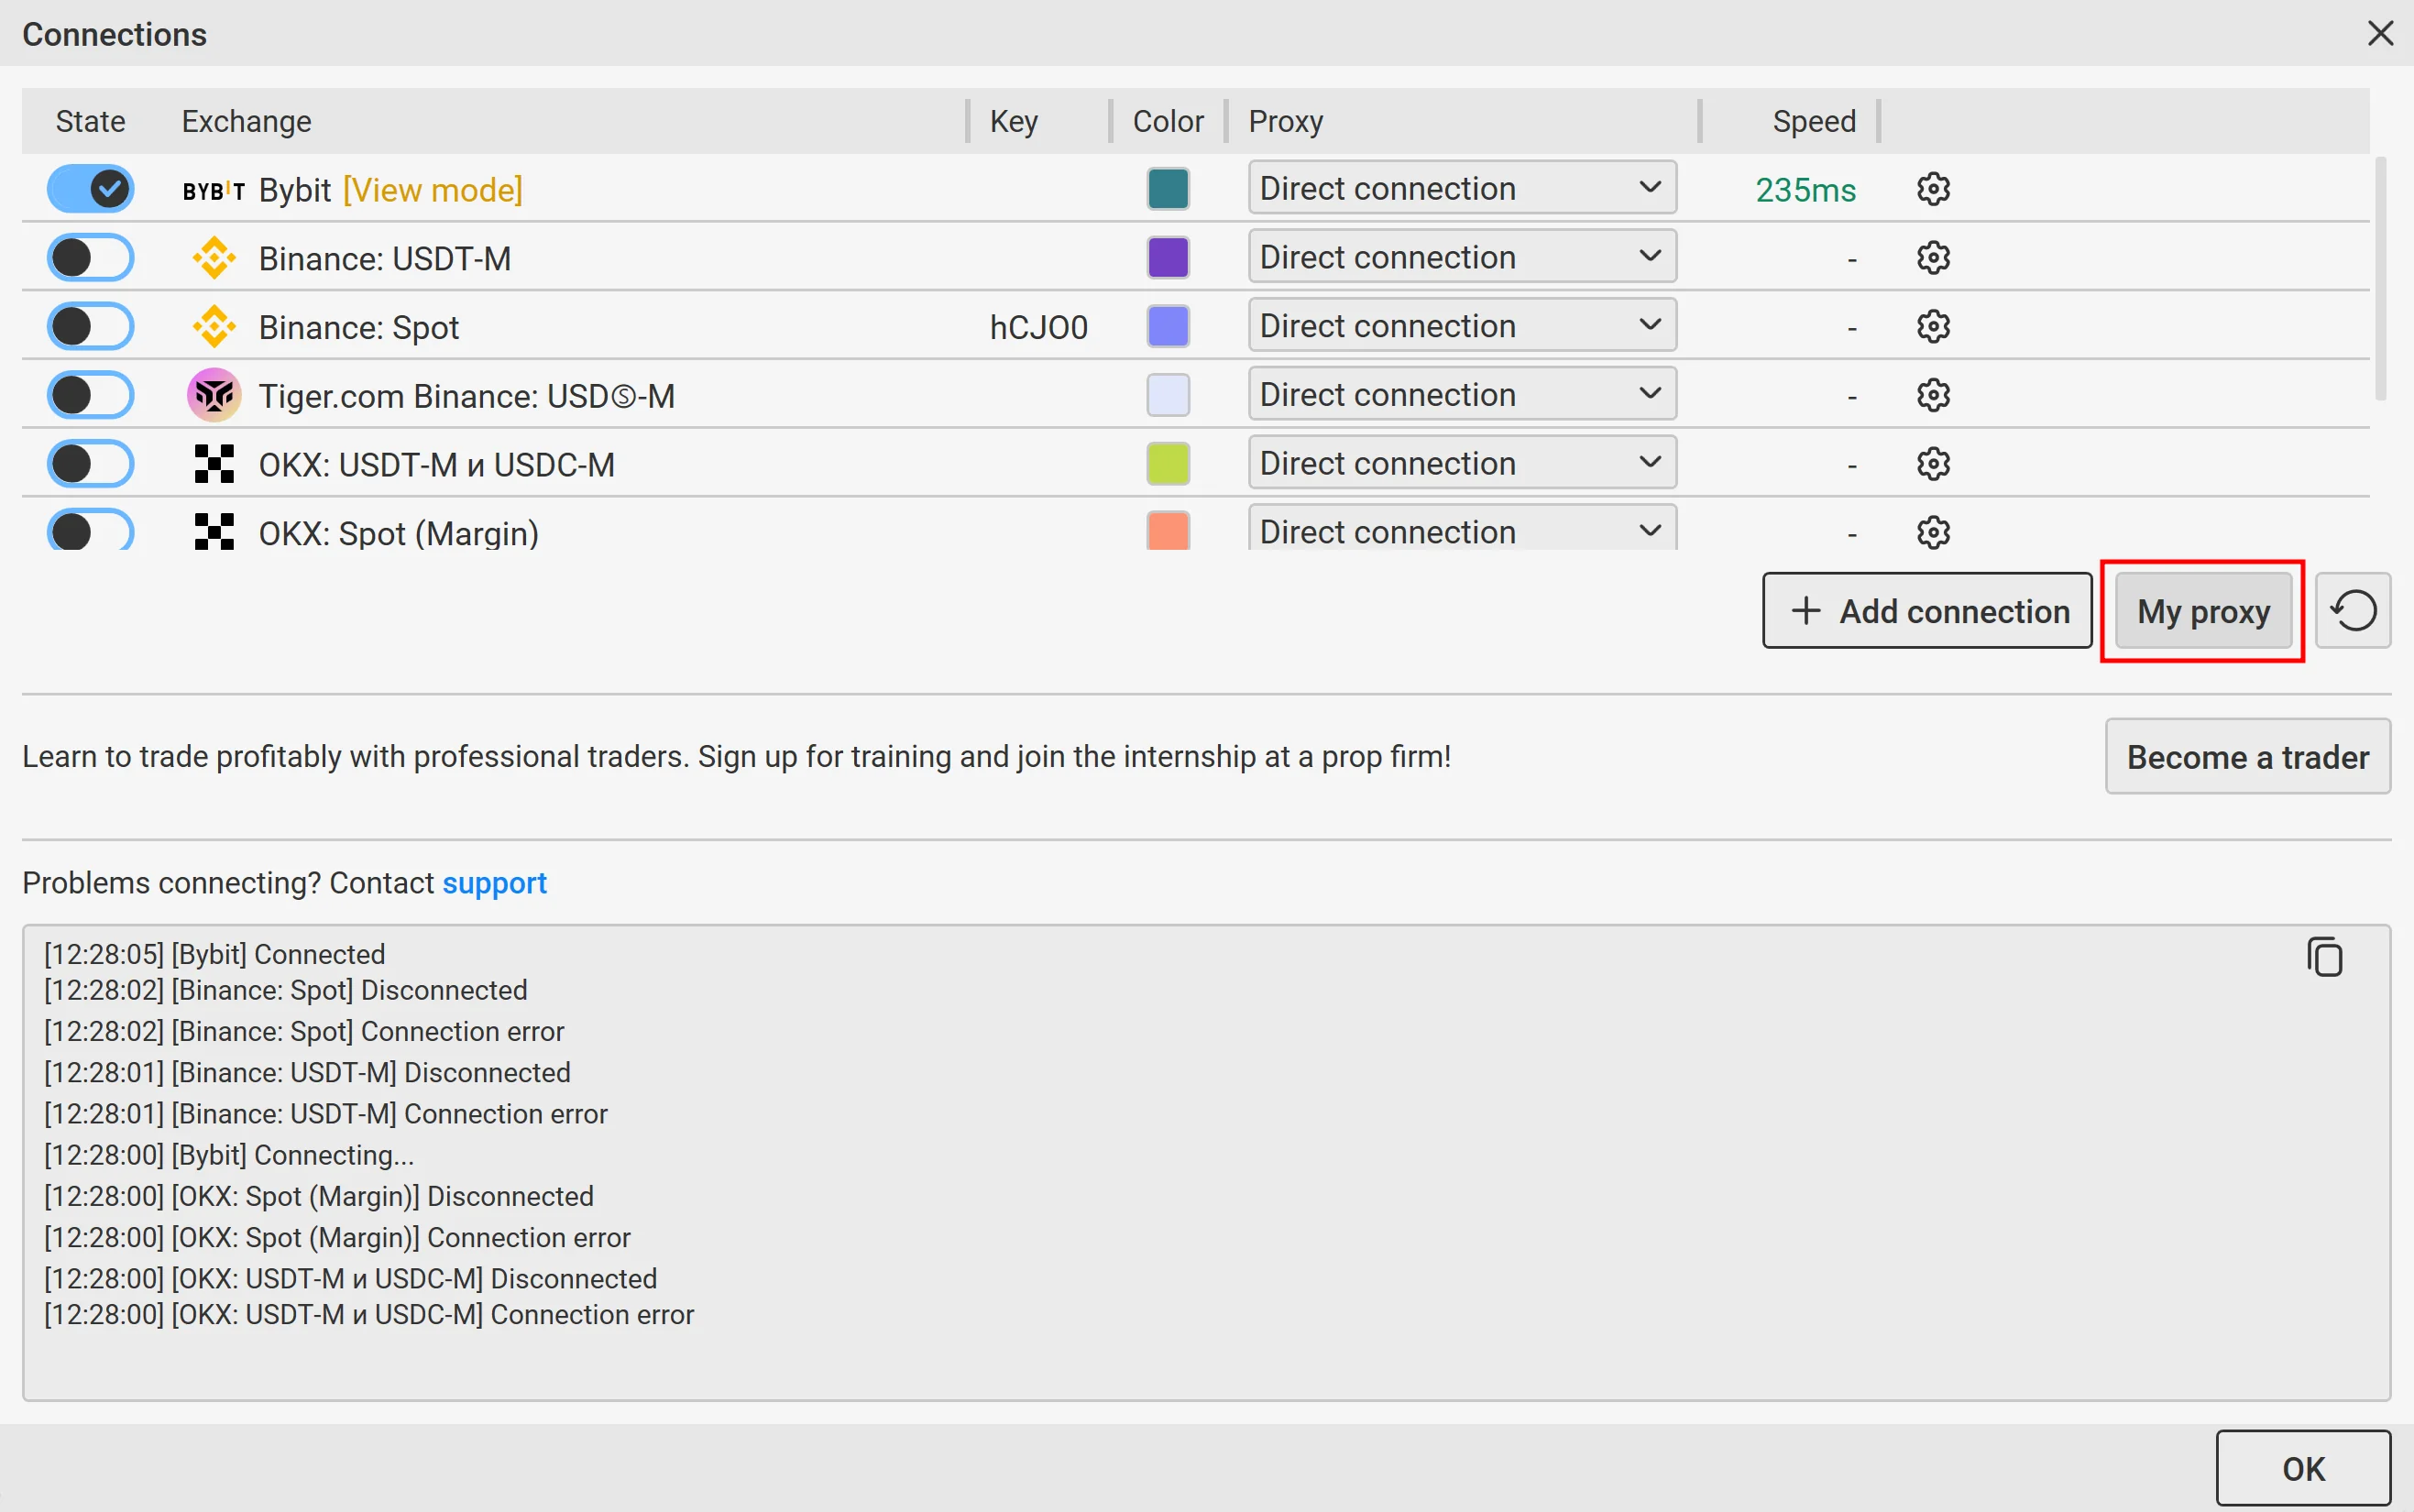Open proxy dropdown for Tiger.com Binance

[1461, 395]
